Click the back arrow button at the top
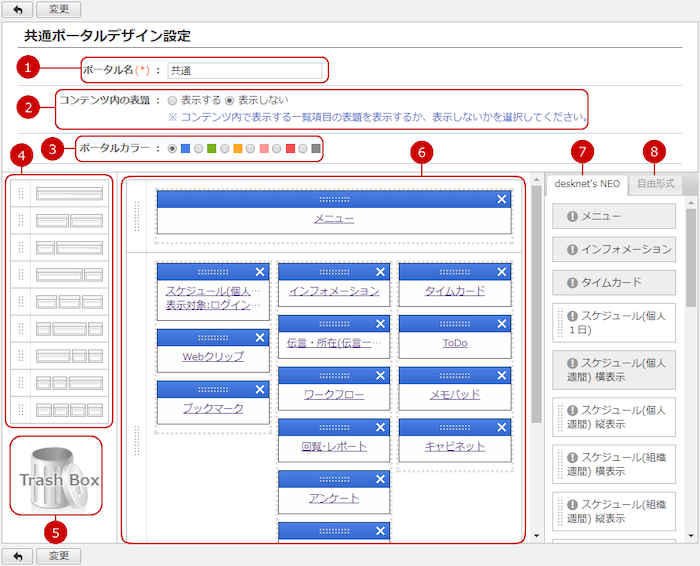Viewport: 700px width, 566px height. tap(17, 9)
